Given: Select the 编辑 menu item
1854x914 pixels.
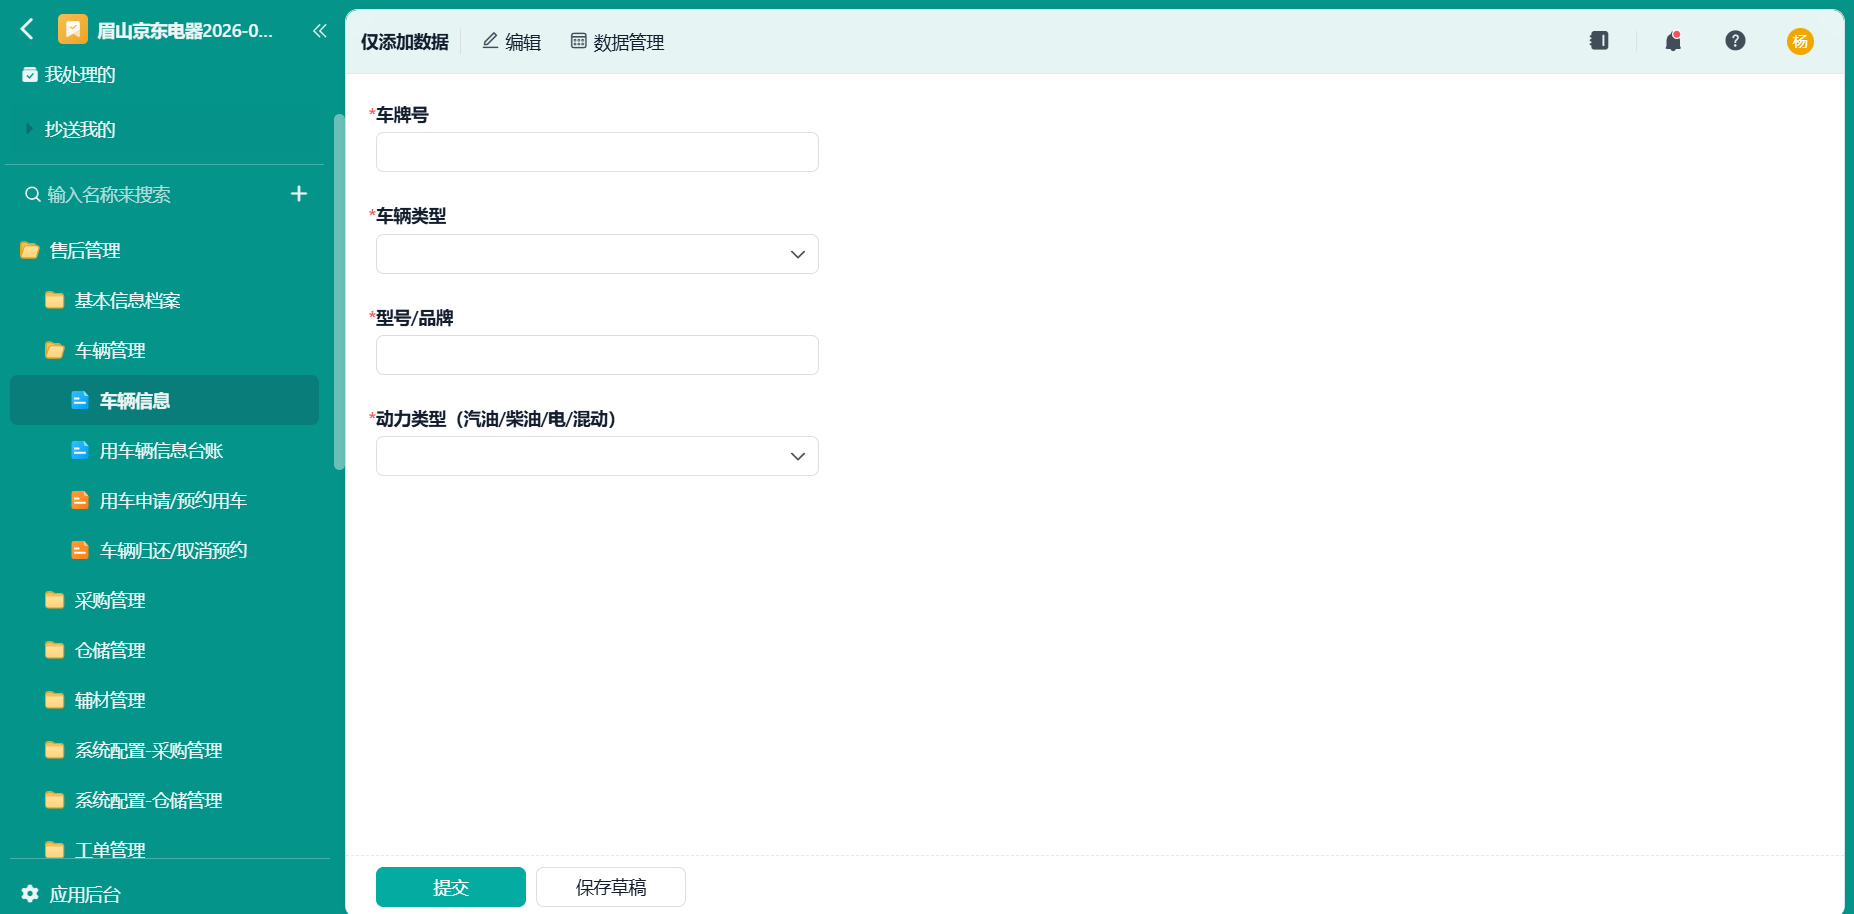Looking at the screenshot, I should click(511, 42).
